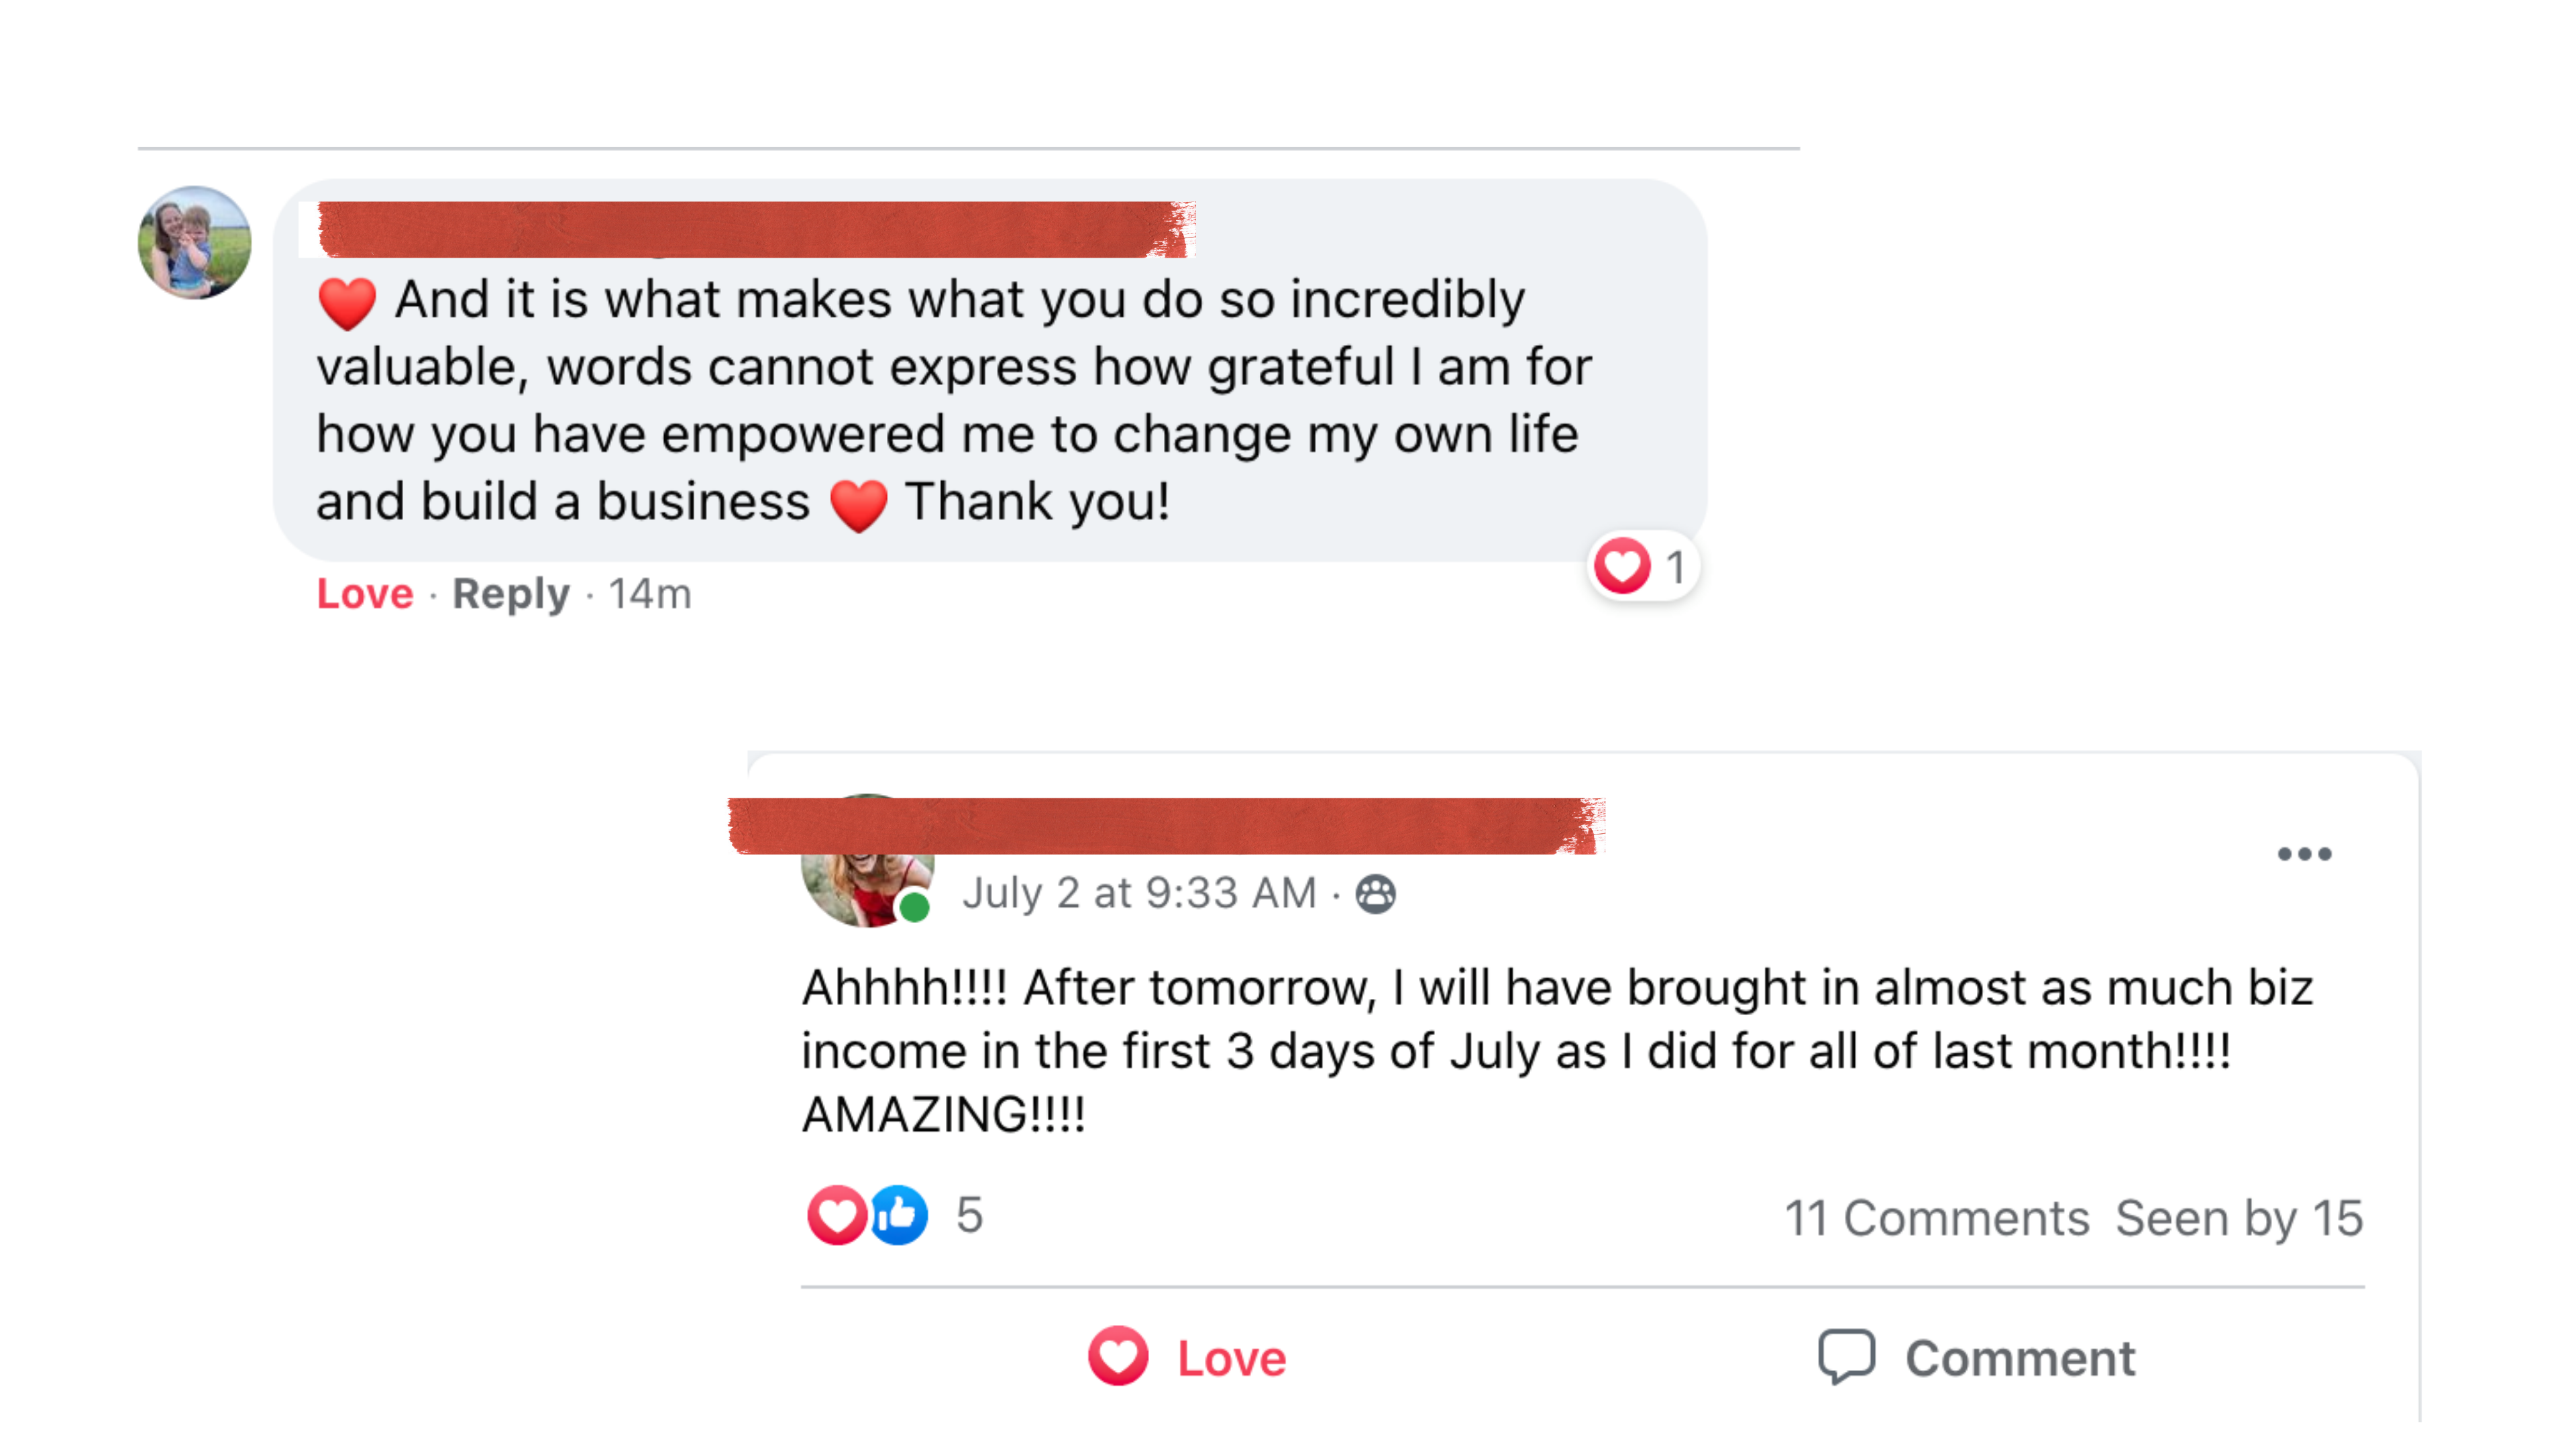Reply to the grateful comment

511,594
